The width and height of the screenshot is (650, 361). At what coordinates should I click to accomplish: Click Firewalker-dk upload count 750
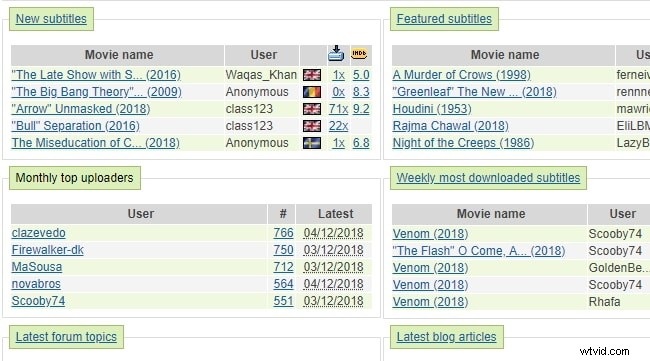click(283, 250)
